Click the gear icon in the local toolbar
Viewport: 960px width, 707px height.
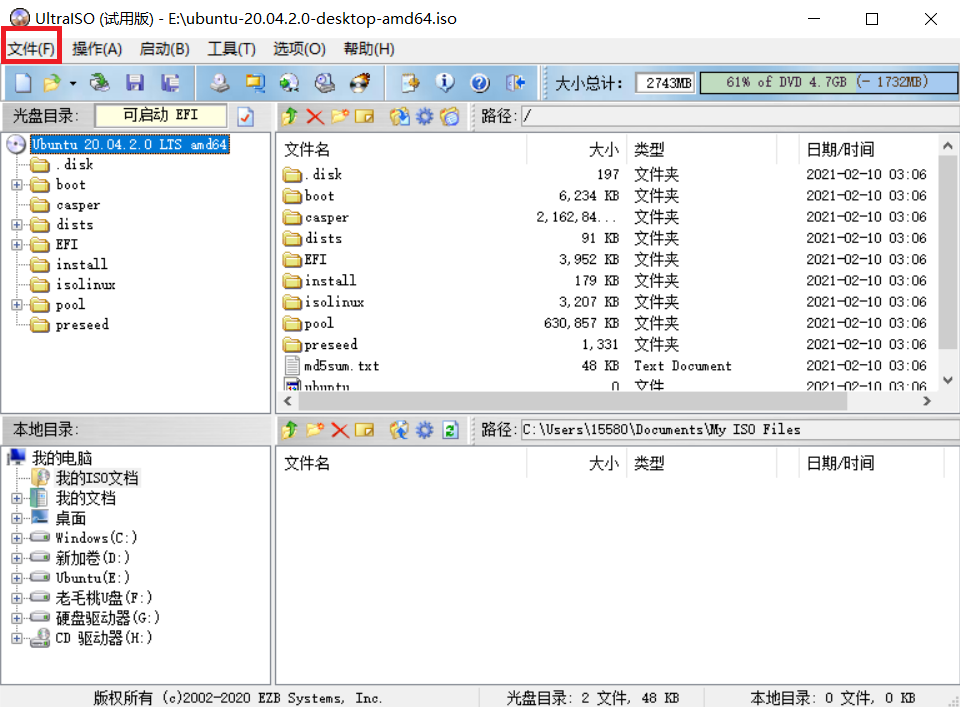pyautogui.click(x=424, y=430)
